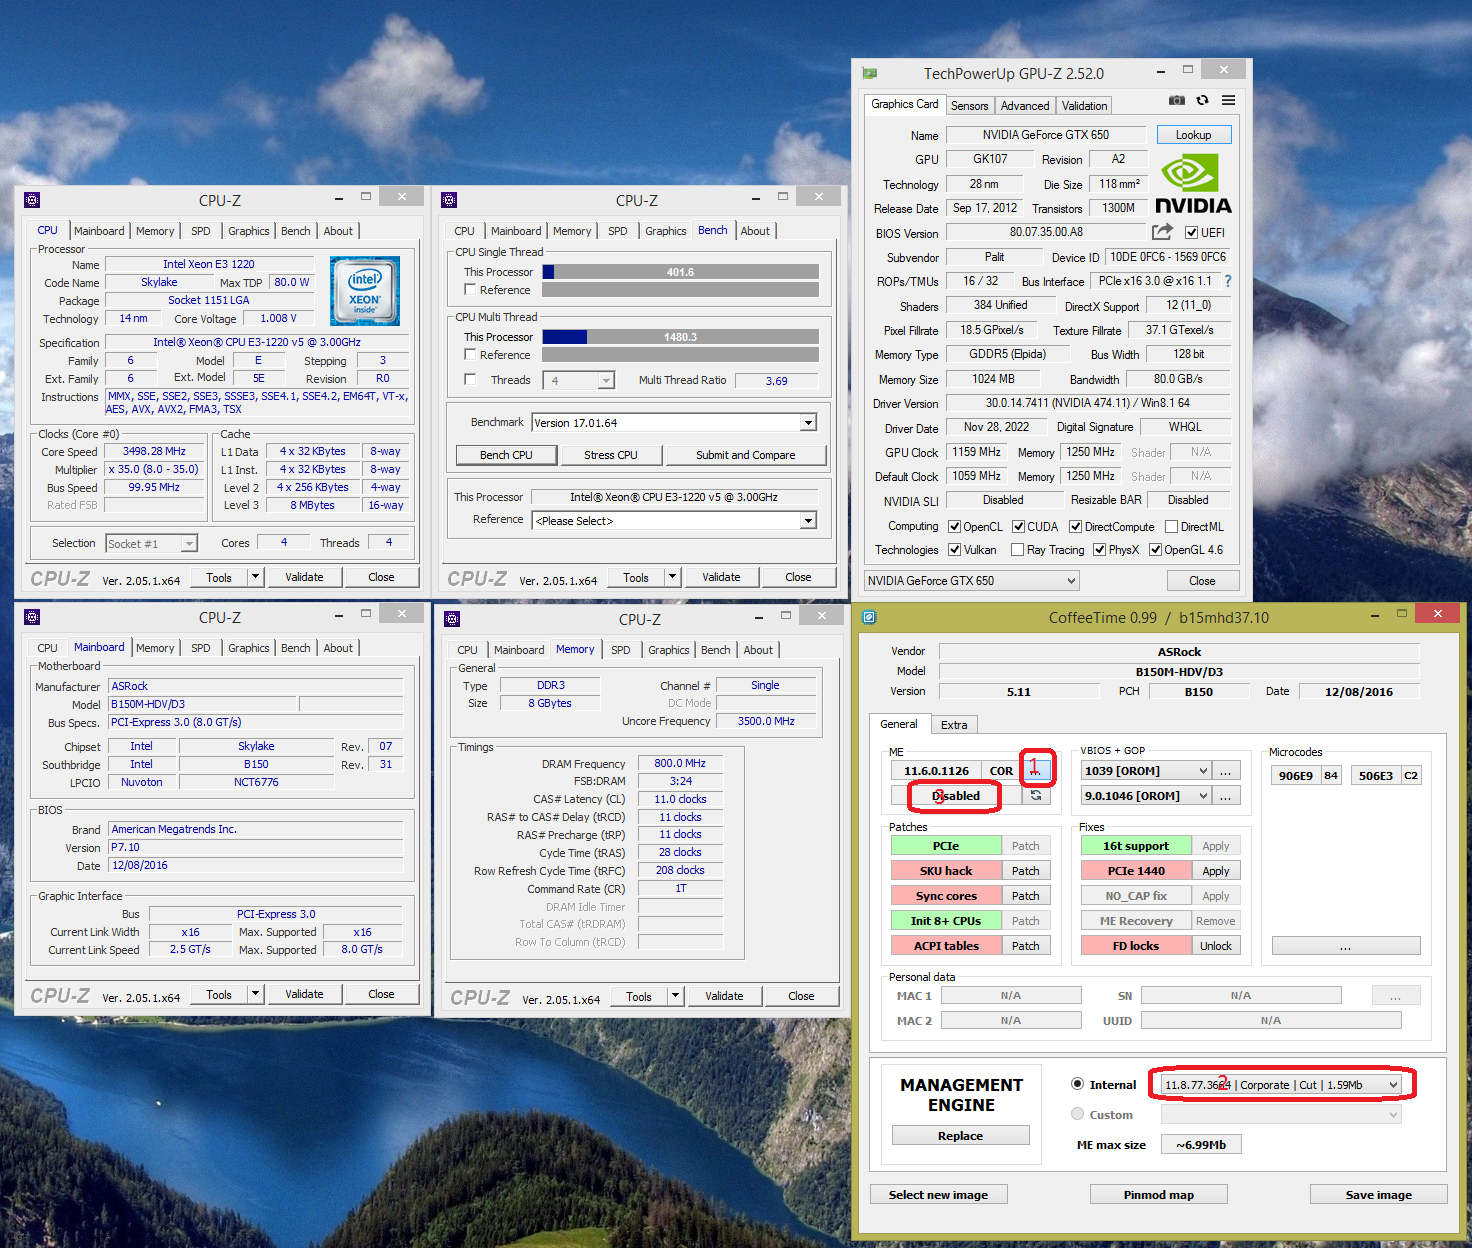The image size is (1472, 1248).
Task: Toggle the PhysX checkbox
Action: click(1099, 550)
